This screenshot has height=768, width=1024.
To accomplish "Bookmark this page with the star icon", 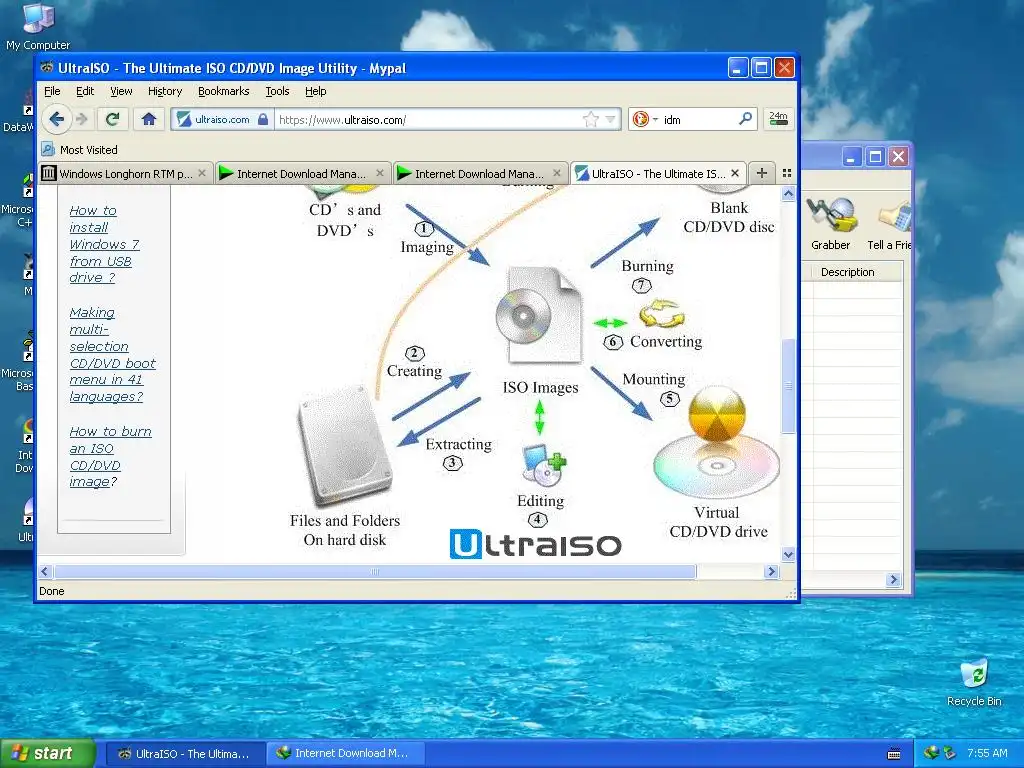I will [x=590, y=120].
